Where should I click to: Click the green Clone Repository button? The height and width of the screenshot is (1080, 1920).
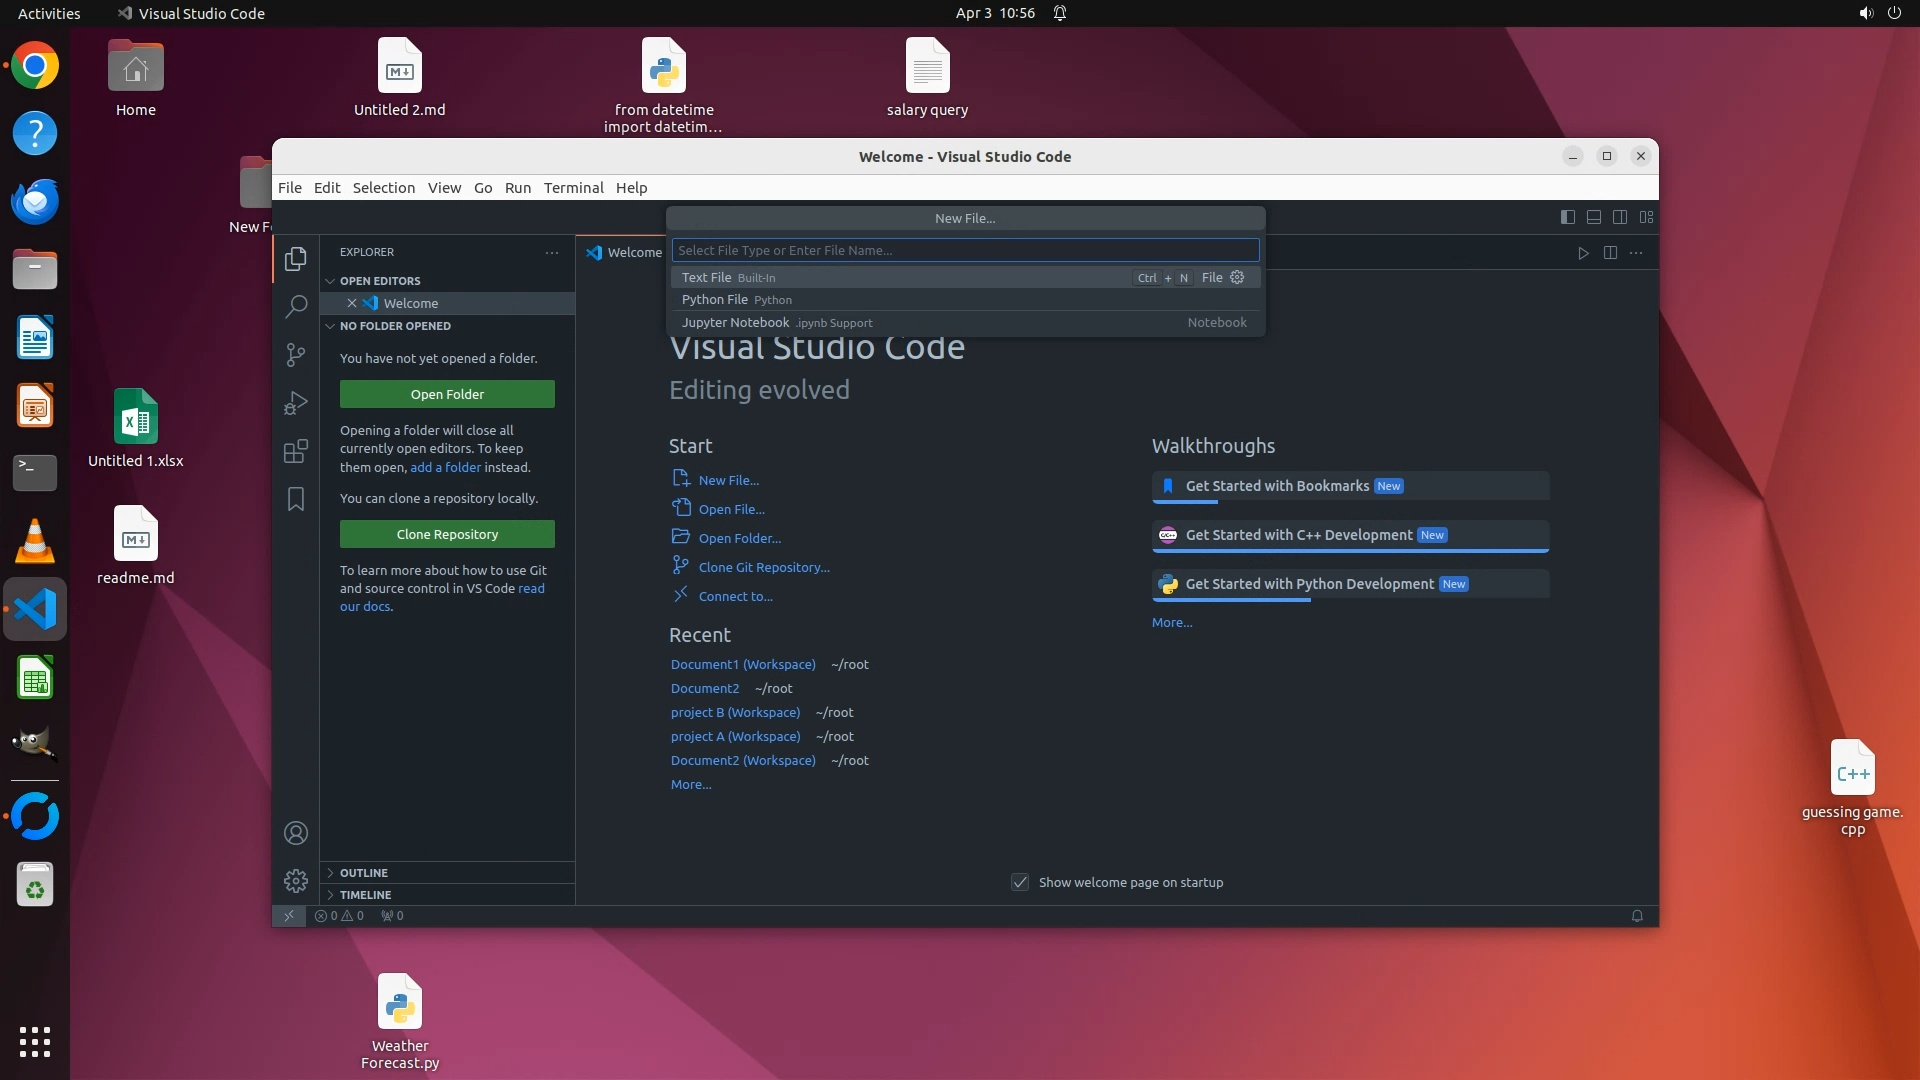coord(447,534)
